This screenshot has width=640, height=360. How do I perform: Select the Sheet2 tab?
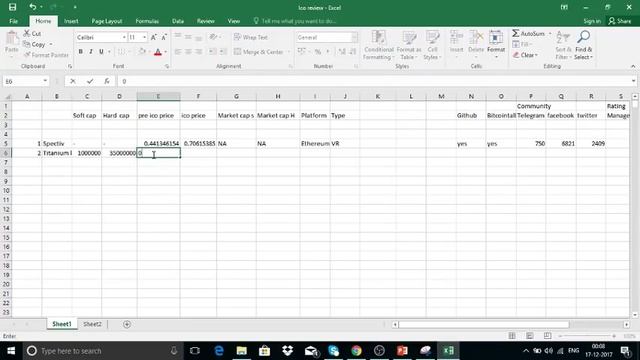tap(92, 324)
